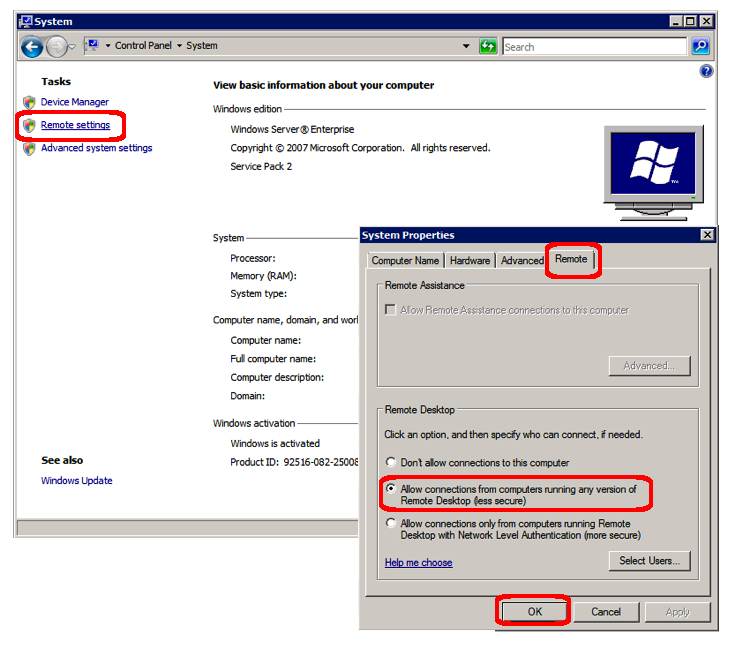Click Cancel in System Properties
740x647 pixels.
coord(606,612)
